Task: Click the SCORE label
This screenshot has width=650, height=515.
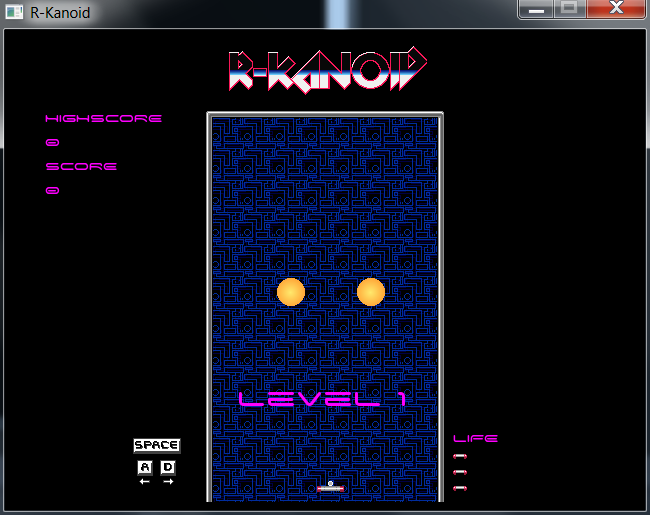Action: tap(81, 167)
